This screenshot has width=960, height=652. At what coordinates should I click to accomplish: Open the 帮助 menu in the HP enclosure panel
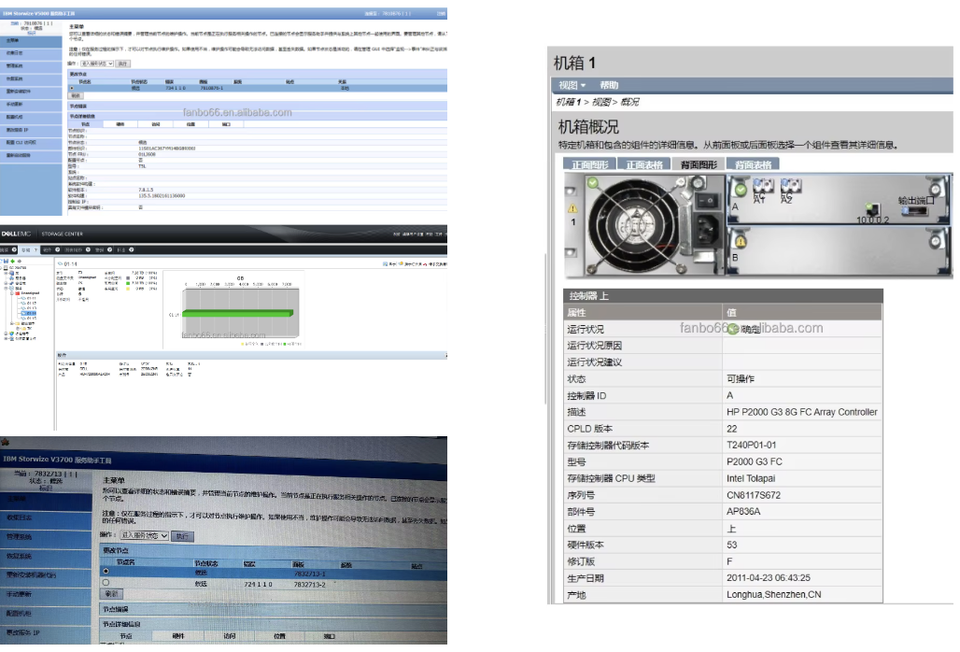point(609,85)
